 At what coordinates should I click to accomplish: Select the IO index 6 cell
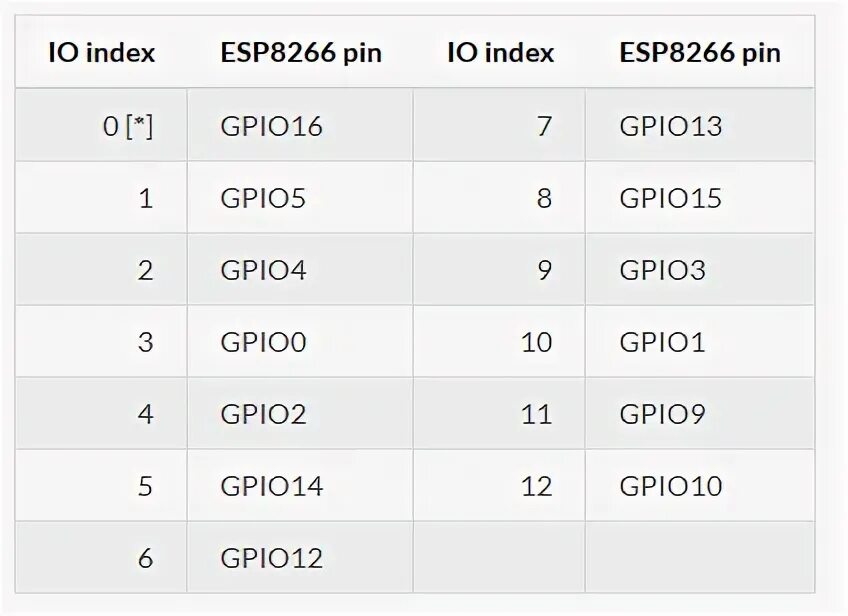tap(101, 557)
